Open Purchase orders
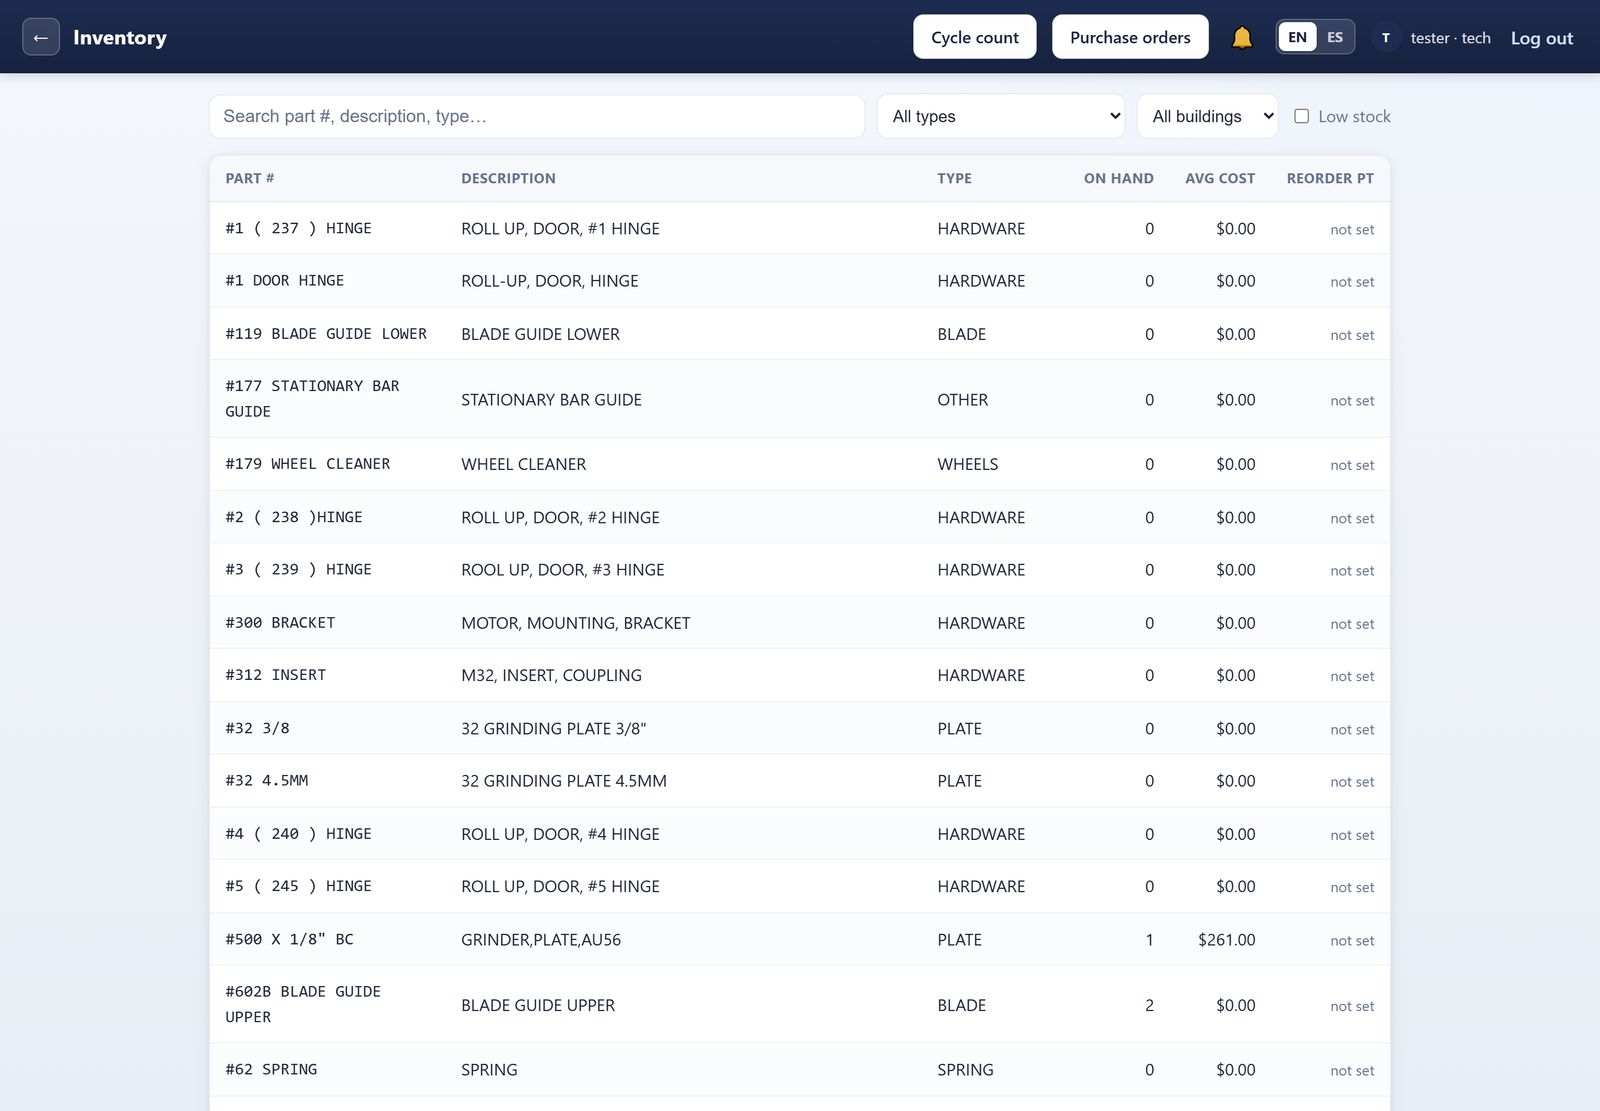The height and width of the screenshot is (1111, 1600). [x=1130, y=37]
